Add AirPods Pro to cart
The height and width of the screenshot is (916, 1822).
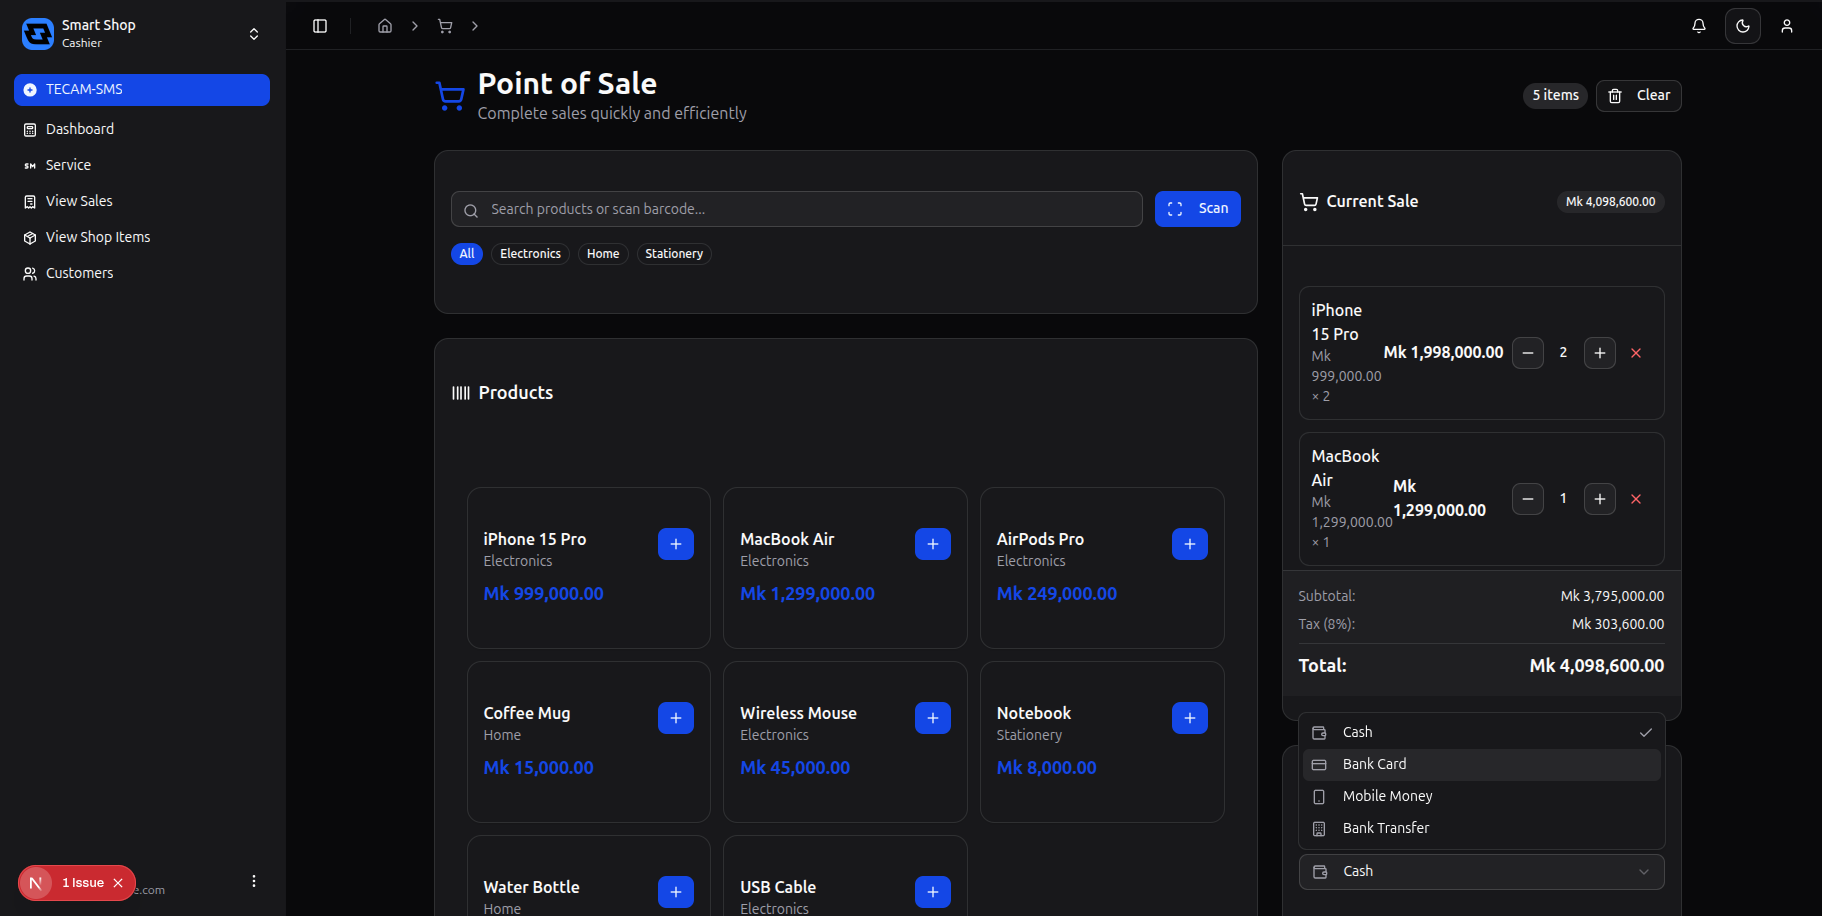[1190, 544]
